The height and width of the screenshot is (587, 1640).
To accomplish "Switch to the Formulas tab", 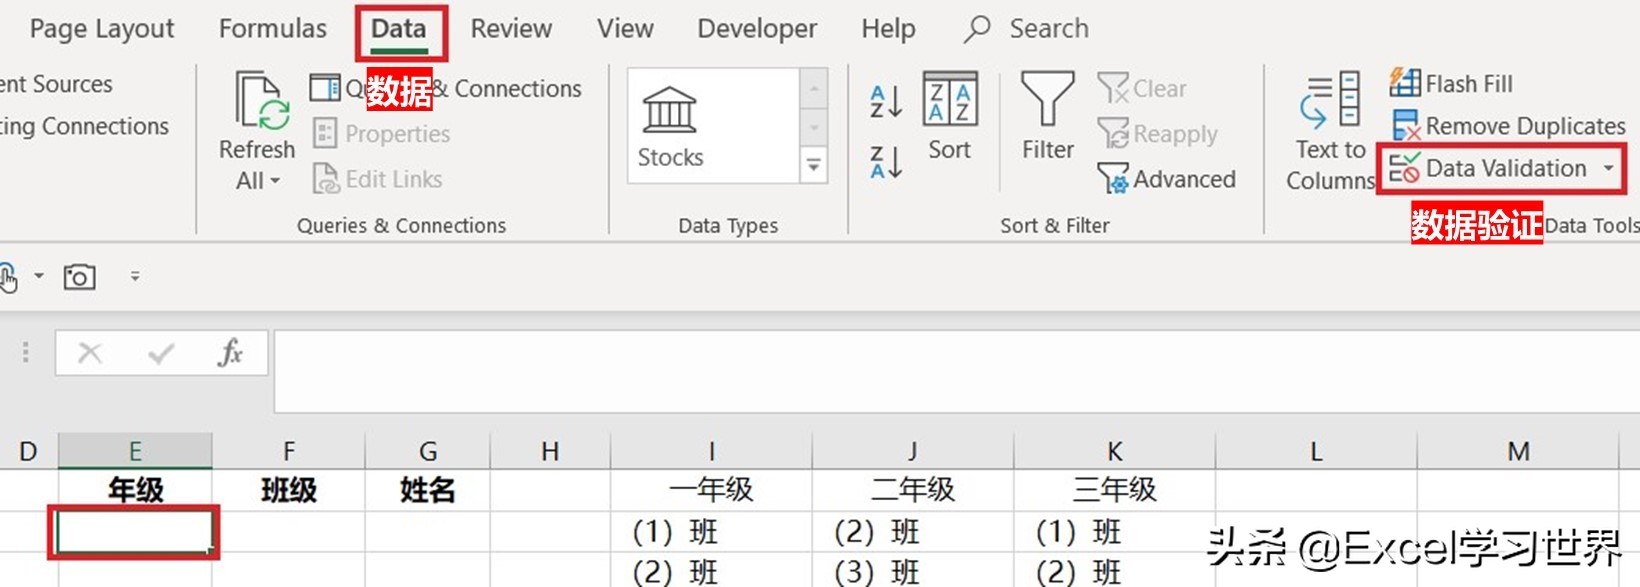I will (273, 29).
